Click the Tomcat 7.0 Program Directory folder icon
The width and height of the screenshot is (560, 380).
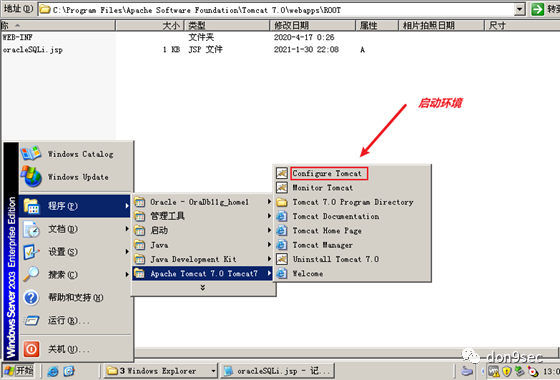click(281, 202)
